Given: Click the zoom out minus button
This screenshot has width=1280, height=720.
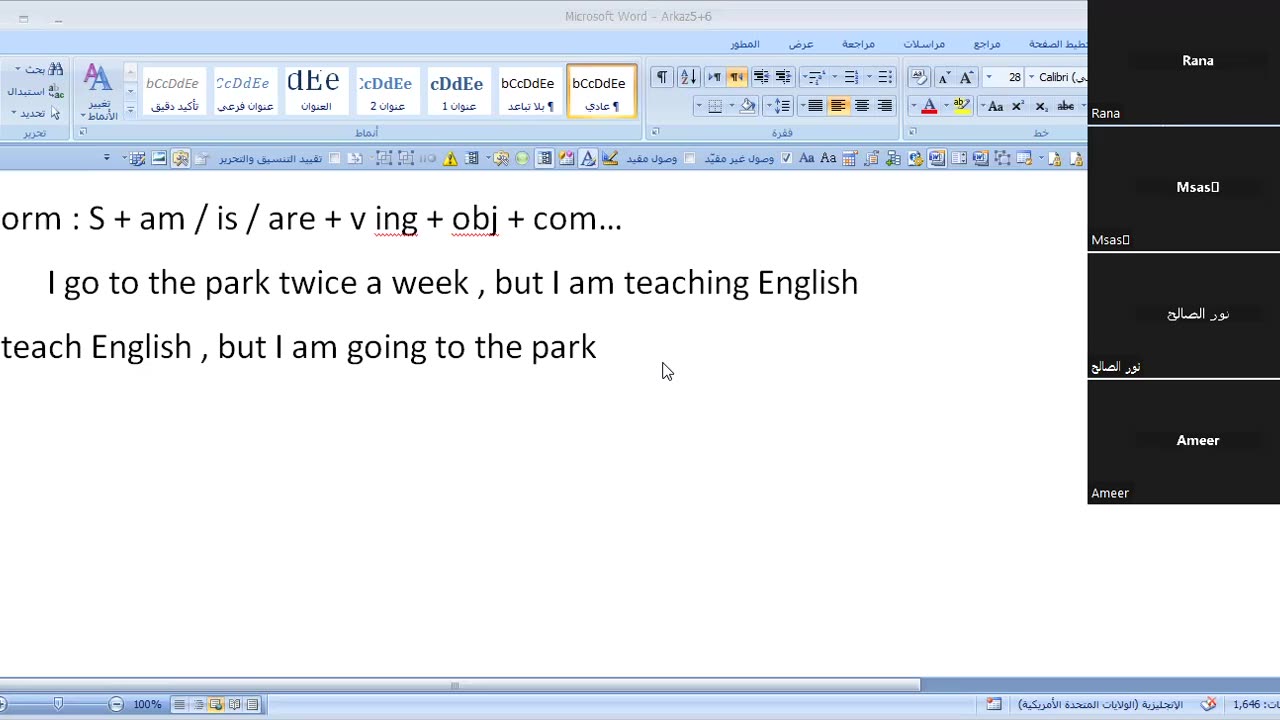Looking at the screenshot, I should coord(116,704).
